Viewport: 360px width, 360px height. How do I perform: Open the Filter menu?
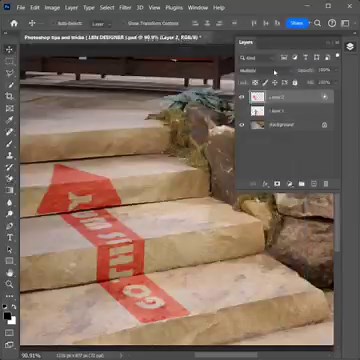(x=125, y=7)
